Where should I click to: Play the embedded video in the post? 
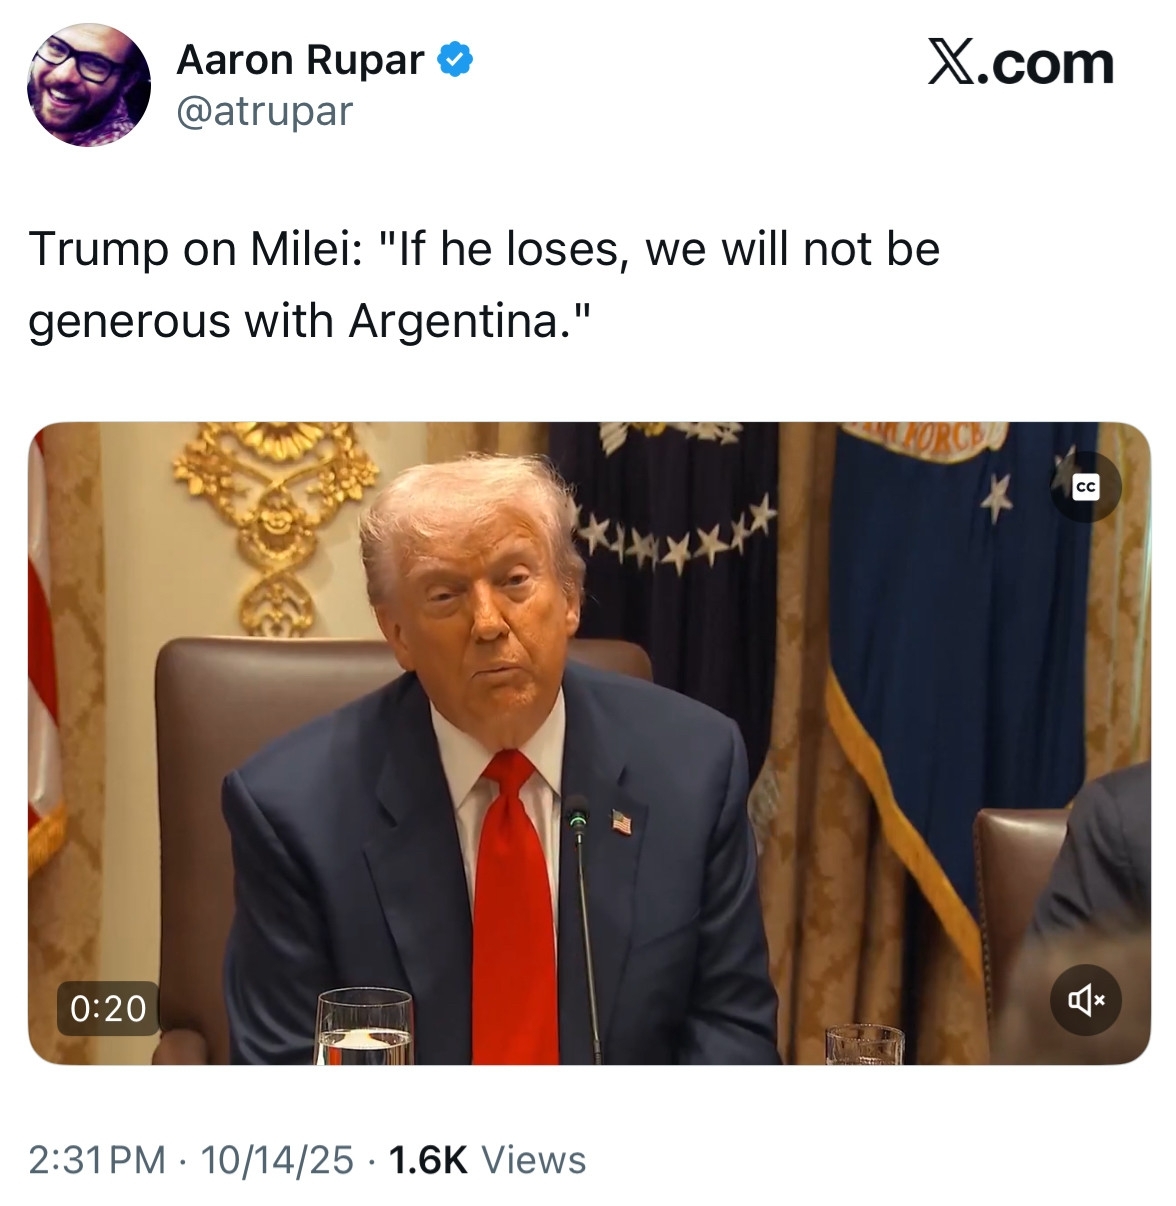(x=589, y=743)
